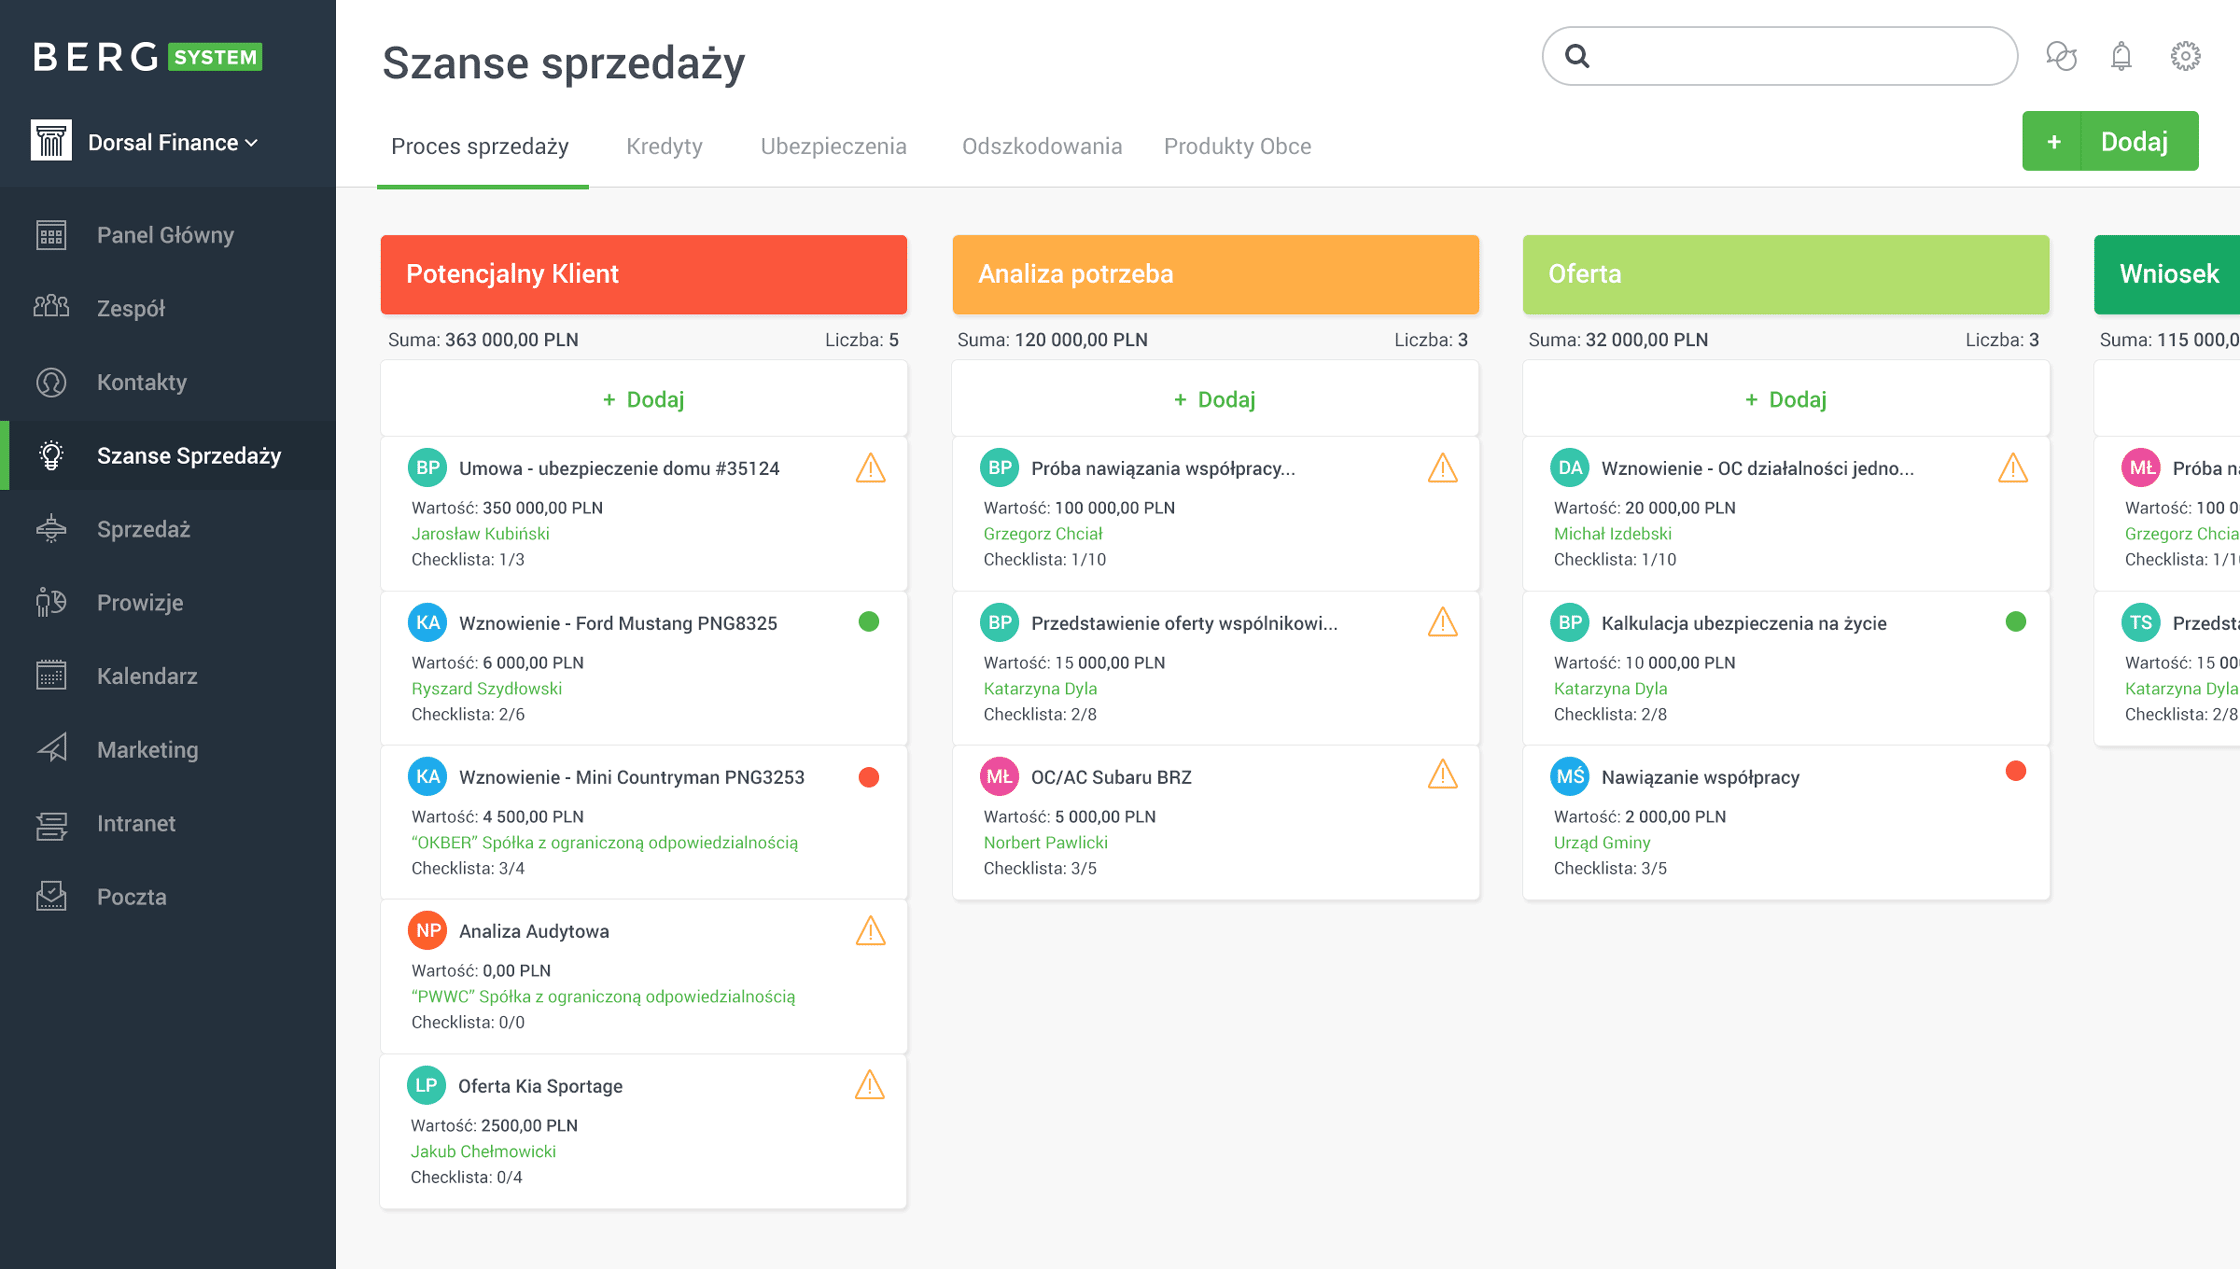Click warning icon on Umowa ubezpieczenie domu card
The width and height of the screenshot is (2240, 1269).
[x=870, y=468]
